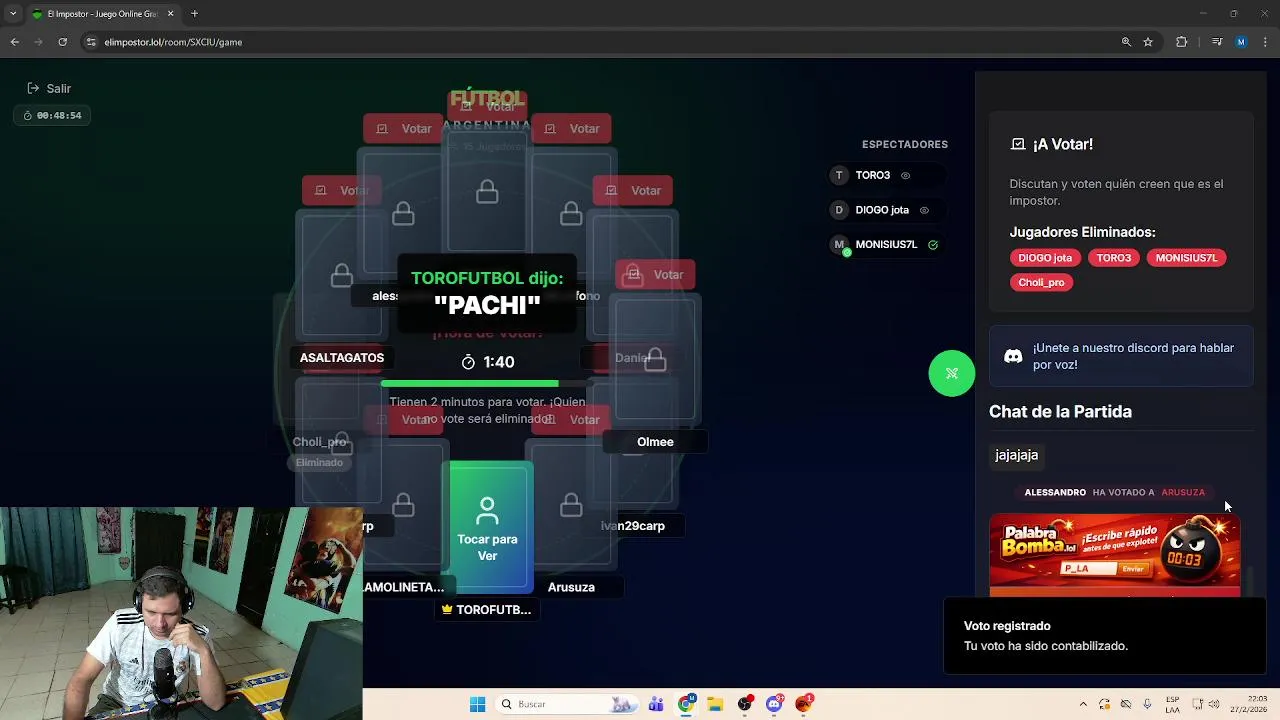Open the Chrome extensions puzzle icon
The width and height of the screenshot is (1280, 720).
point(1181,42)
